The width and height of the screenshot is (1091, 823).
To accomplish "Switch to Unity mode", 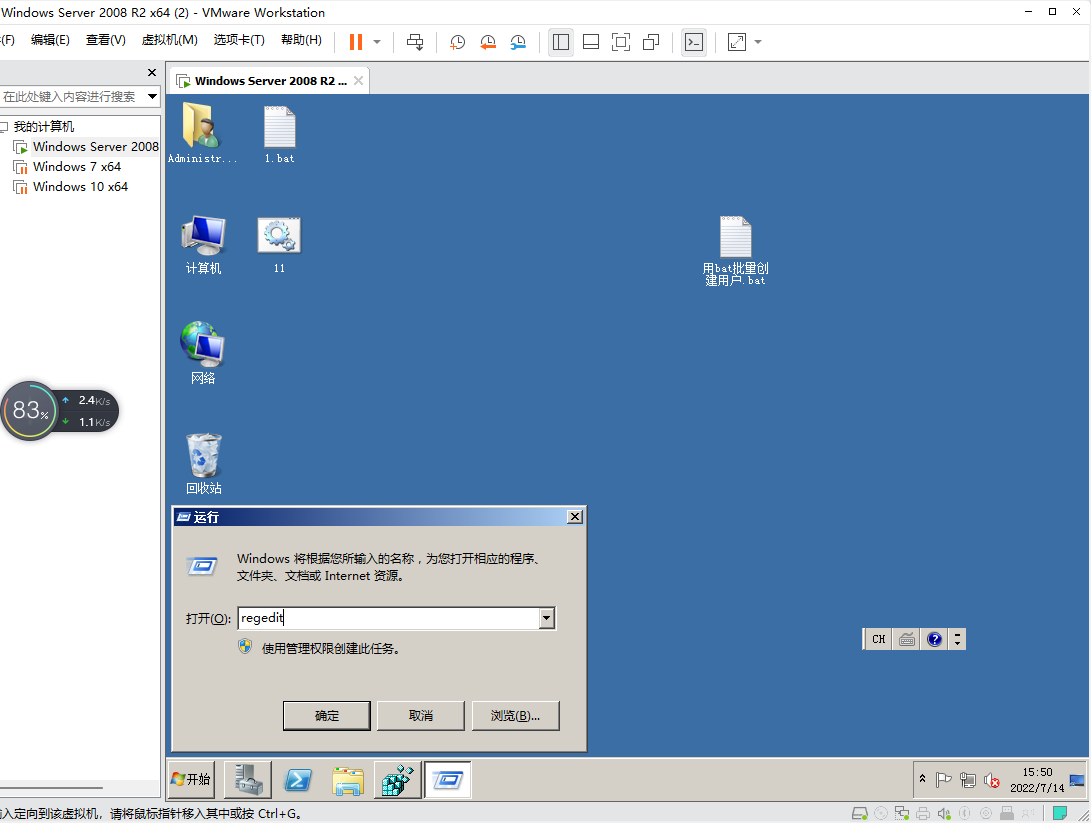I will [x=651, y=42].
